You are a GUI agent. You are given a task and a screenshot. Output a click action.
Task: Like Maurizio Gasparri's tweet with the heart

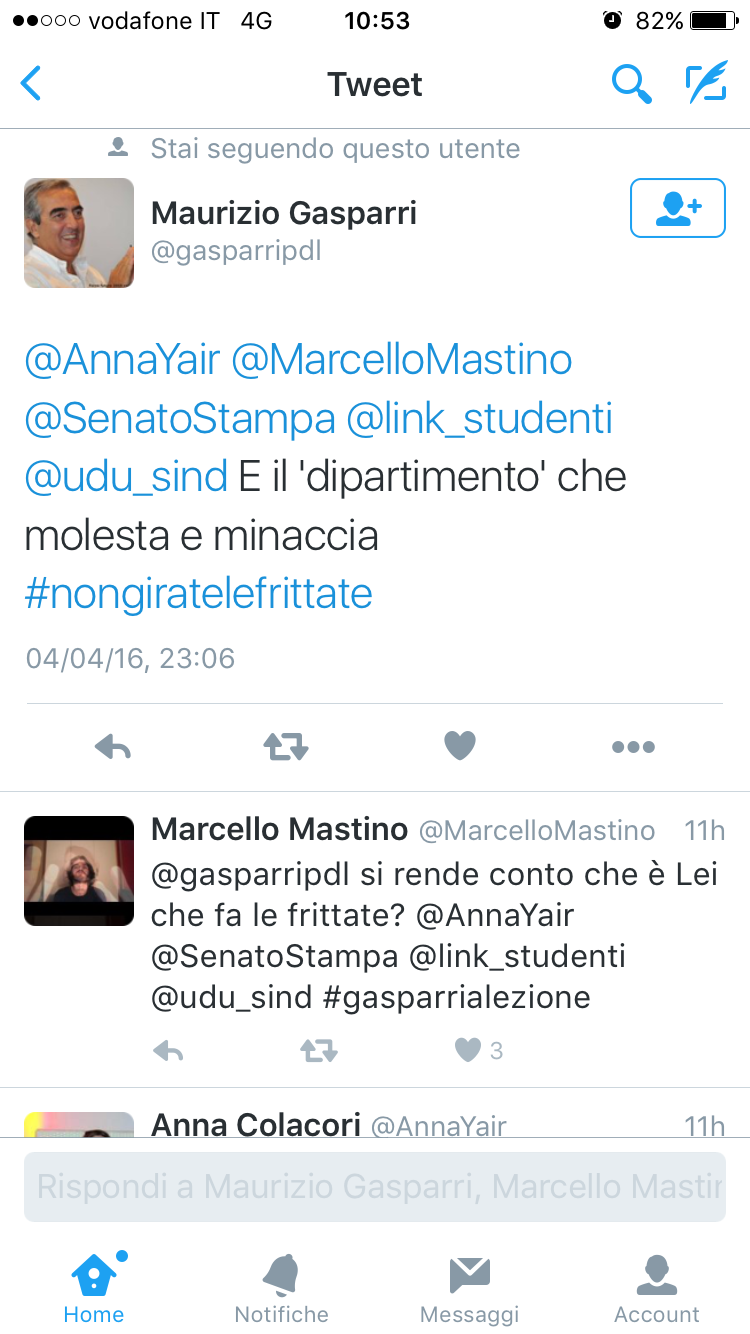(x=460, y=746)
